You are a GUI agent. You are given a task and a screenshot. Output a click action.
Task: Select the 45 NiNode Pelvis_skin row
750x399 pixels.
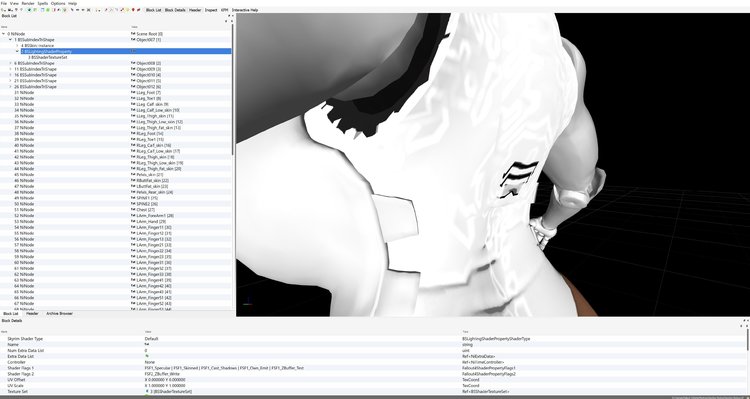pos(116,175)
